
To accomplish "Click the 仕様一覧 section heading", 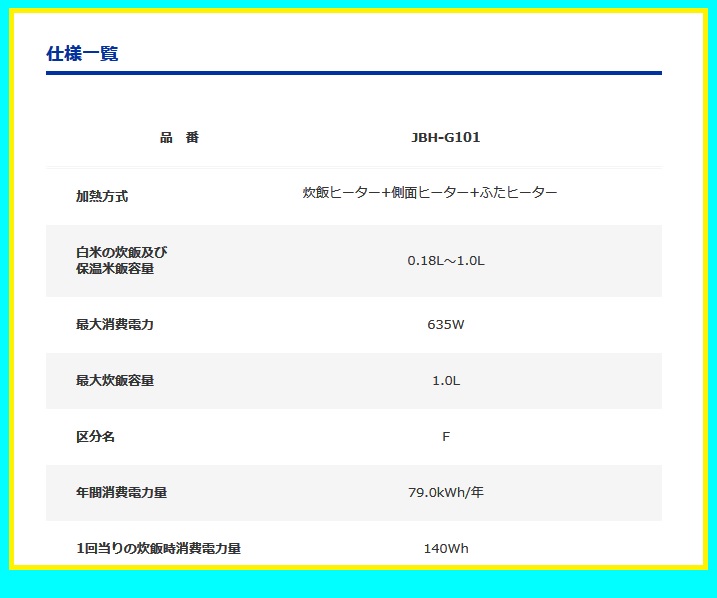I will 82,54.
